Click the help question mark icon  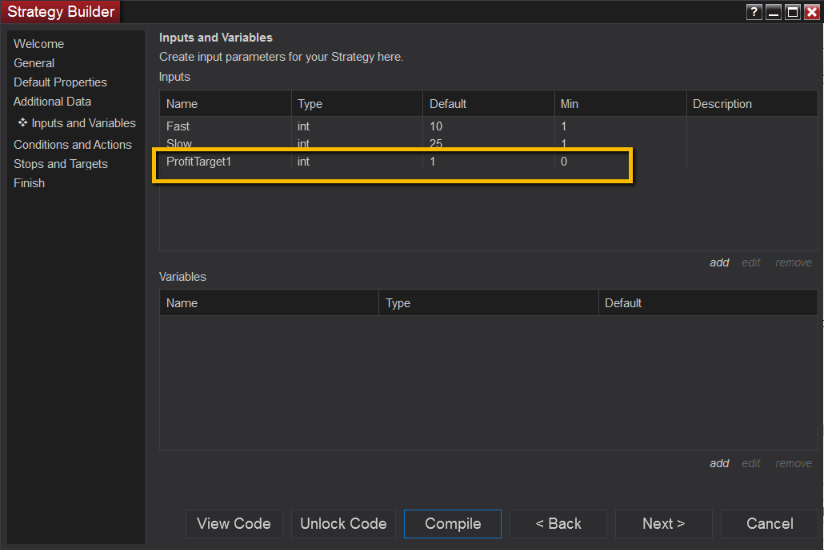coord(754,12)
